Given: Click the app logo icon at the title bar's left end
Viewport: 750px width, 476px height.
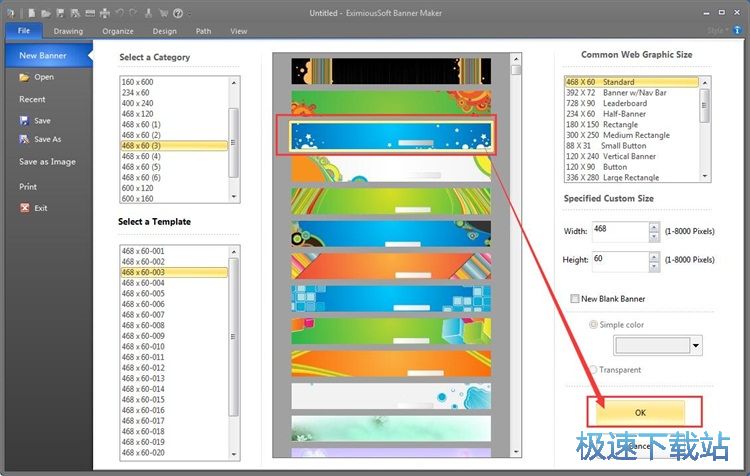Looking at the screenshot, I should pos(11,13).
